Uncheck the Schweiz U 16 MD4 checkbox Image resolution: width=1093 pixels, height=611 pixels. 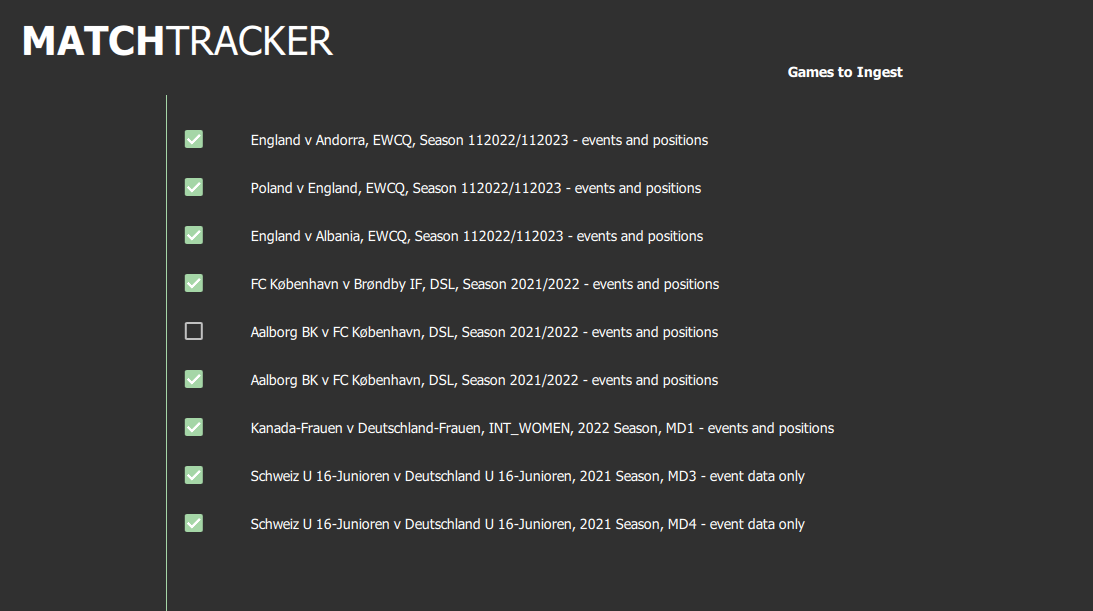click(194, 523)
